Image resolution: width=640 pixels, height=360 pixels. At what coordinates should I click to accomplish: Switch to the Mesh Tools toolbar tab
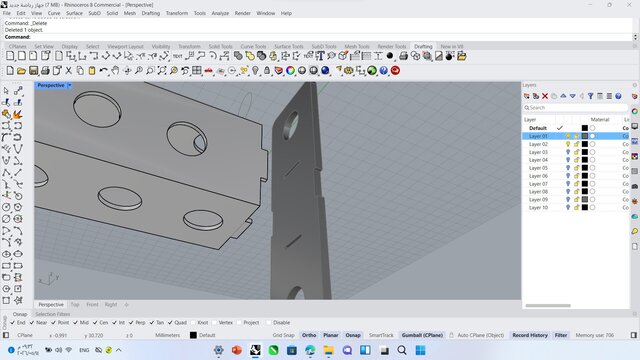click(x=357, y=47)
